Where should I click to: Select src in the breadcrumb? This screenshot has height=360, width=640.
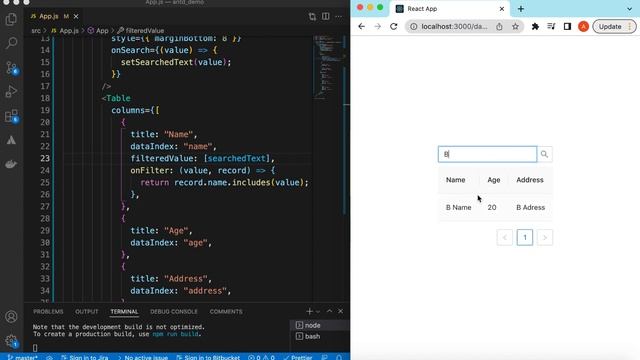click(x=36, y=31)
